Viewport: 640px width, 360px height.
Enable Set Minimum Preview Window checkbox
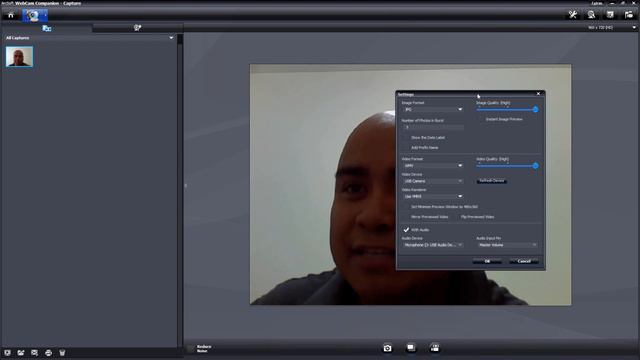[406, 207]
